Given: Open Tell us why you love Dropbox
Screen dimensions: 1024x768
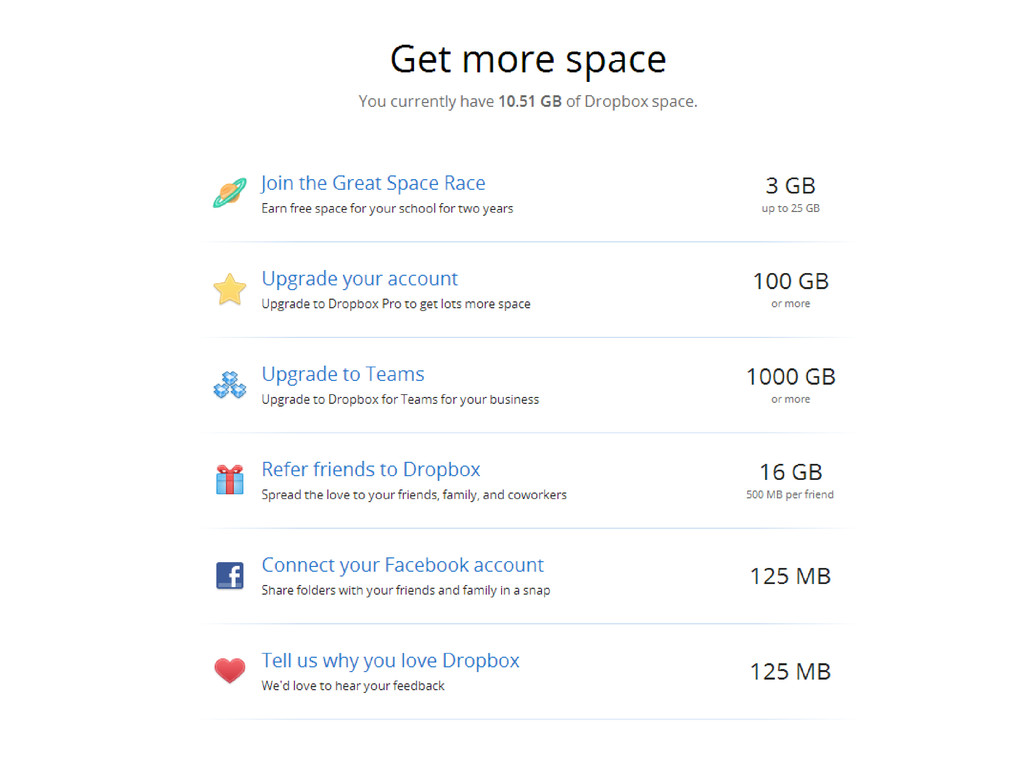Looking at the screenshot, I should coord(391,661).
